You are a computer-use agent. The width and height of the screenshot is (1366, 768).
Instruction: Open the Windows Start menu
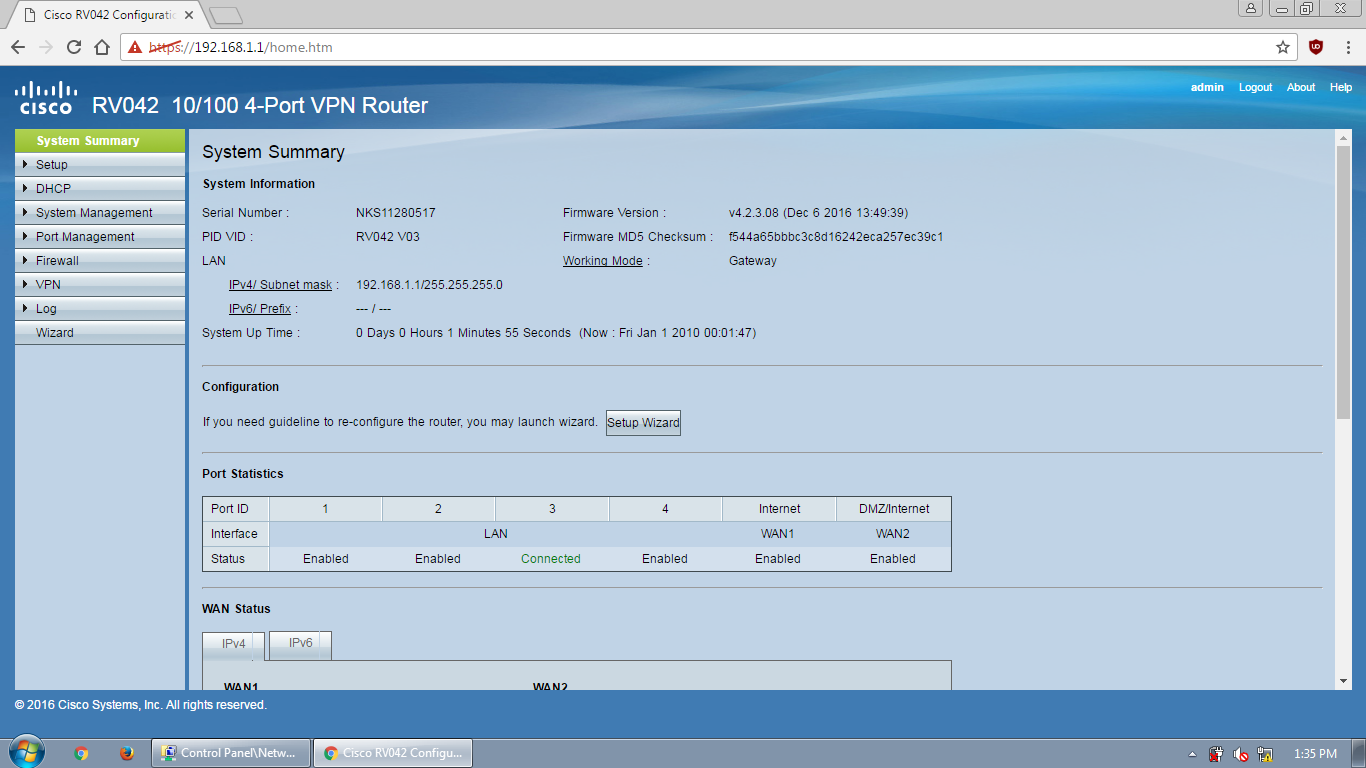[26, 753]
